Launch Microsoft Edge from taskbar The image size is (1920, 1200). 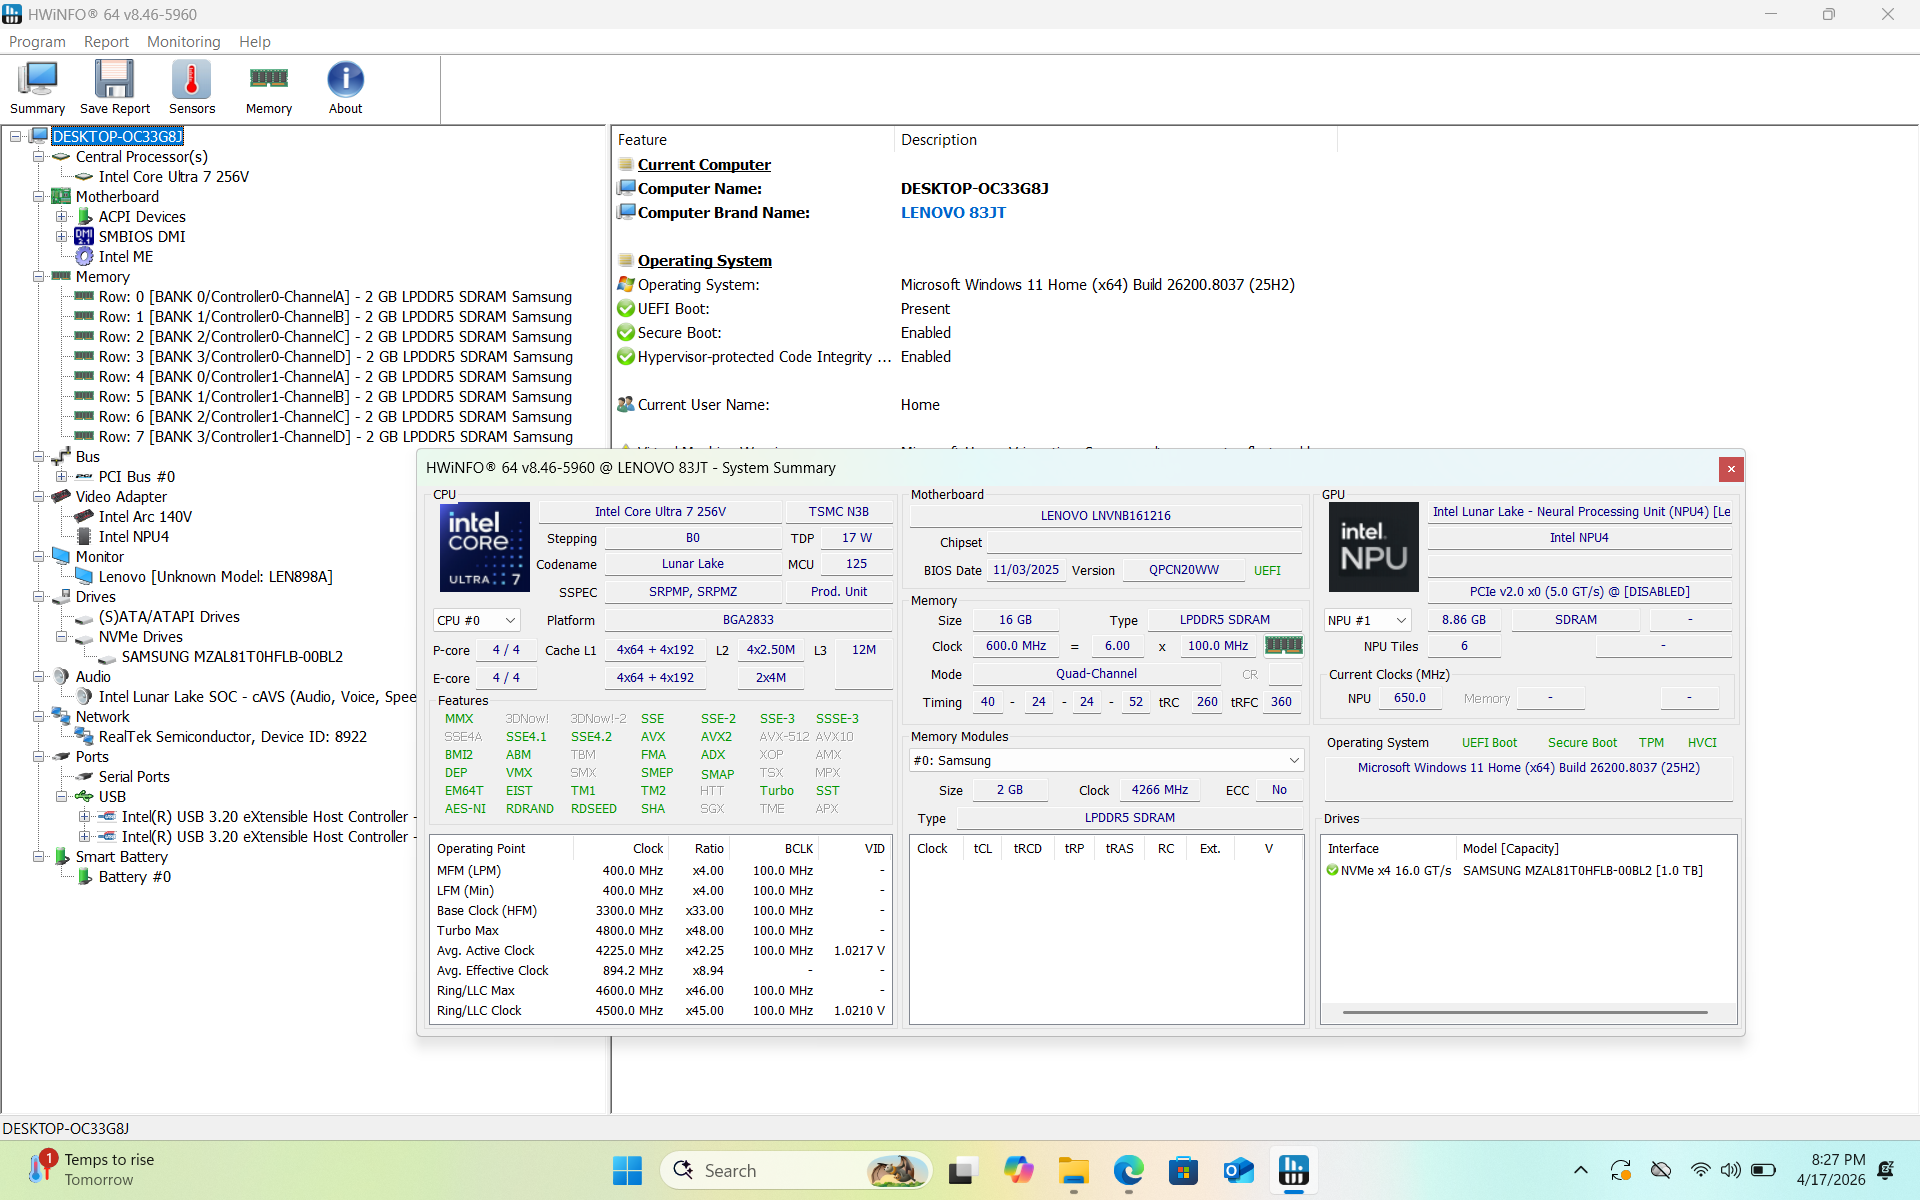pos(1129,1170)
